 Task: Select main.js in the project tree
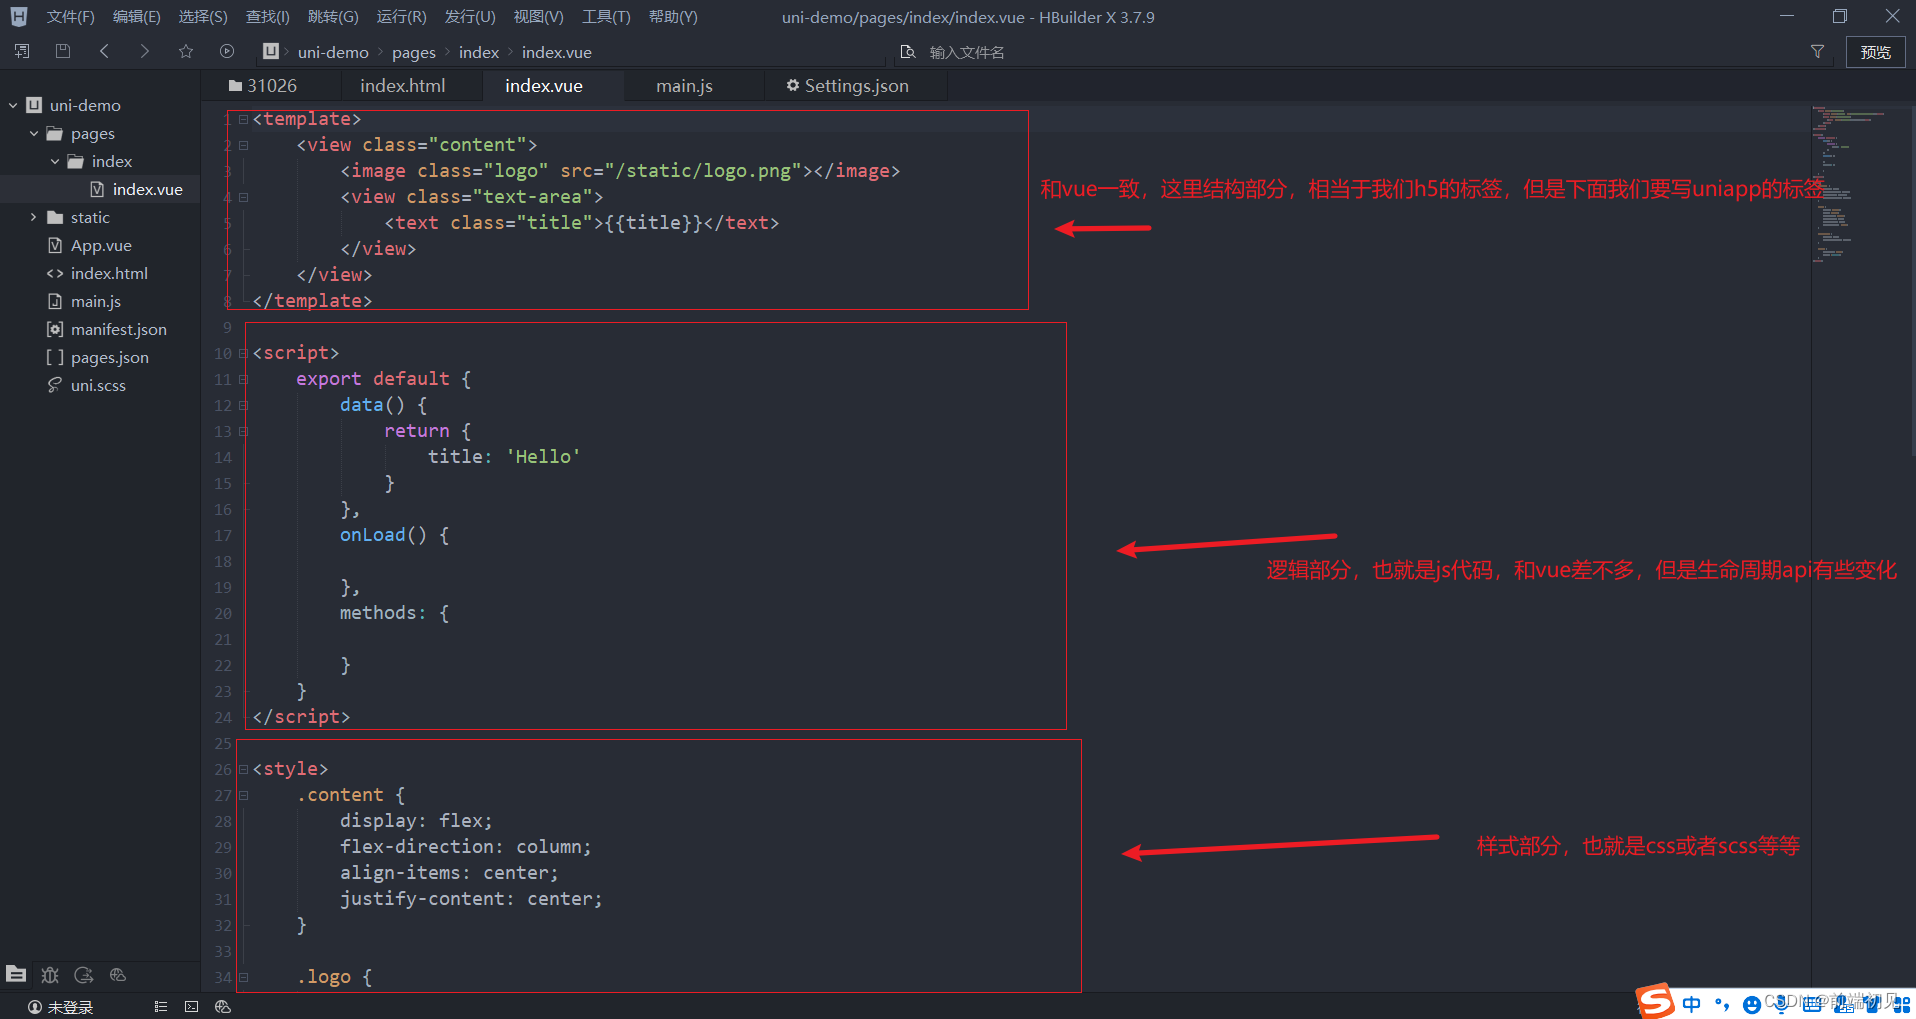pos(100,301)
